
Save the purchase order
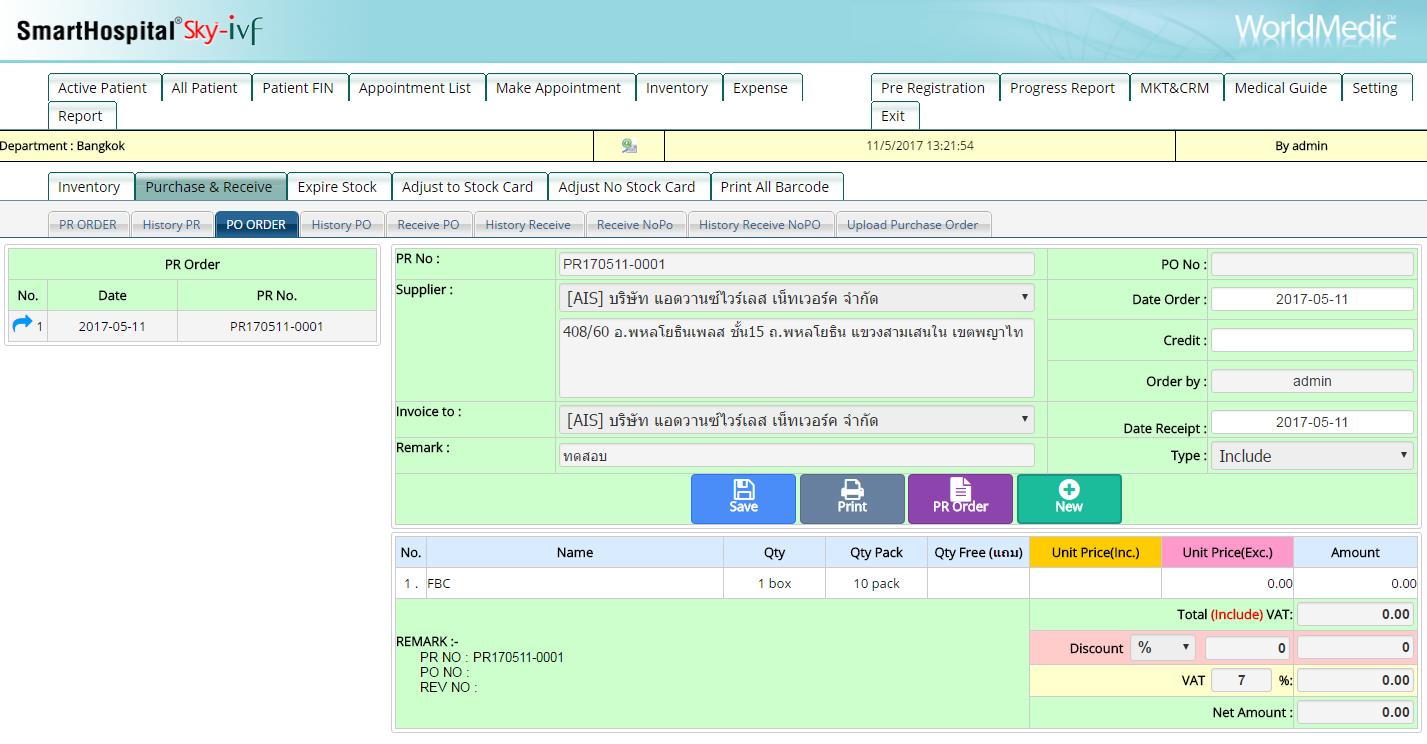click(x=743, y=498)
